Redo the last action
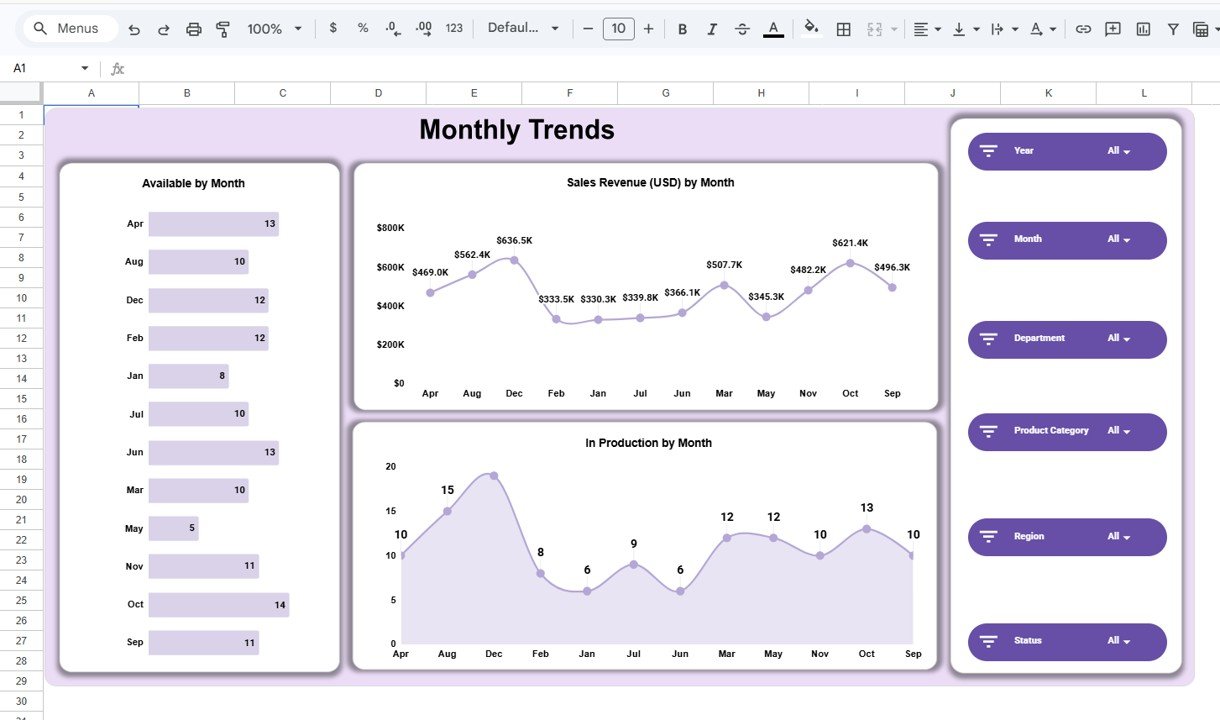The image size is (1220, 720). pos(163,28)
